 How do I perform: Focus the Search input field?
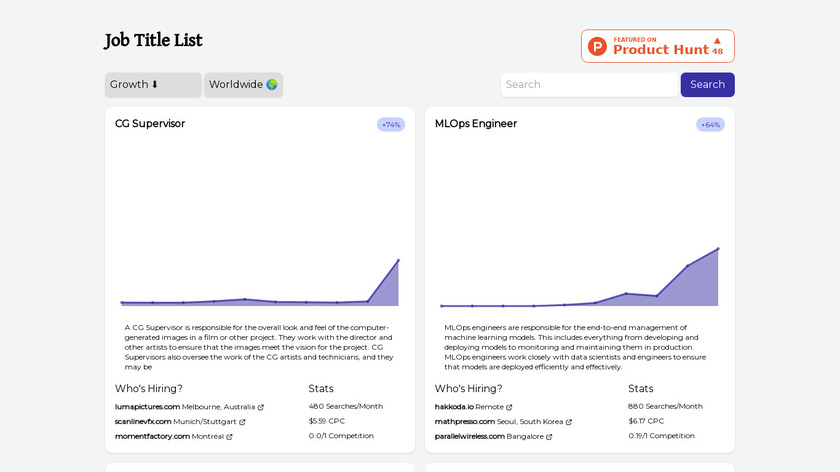click(590, 85)
